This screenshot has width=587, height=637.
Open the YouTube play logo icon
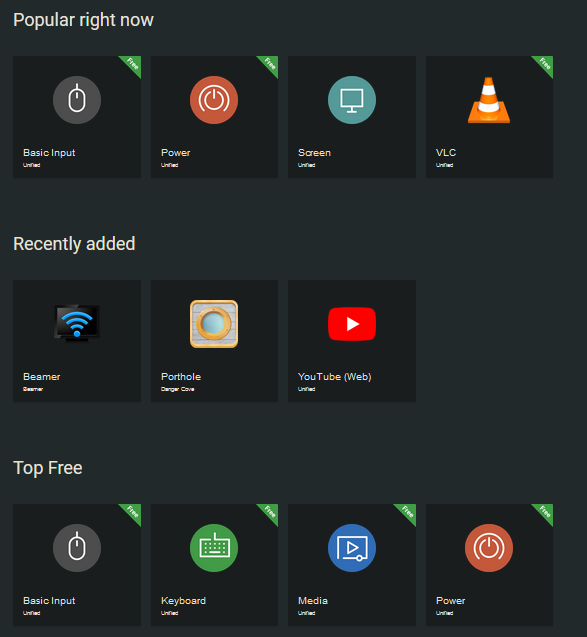[352, 324]
